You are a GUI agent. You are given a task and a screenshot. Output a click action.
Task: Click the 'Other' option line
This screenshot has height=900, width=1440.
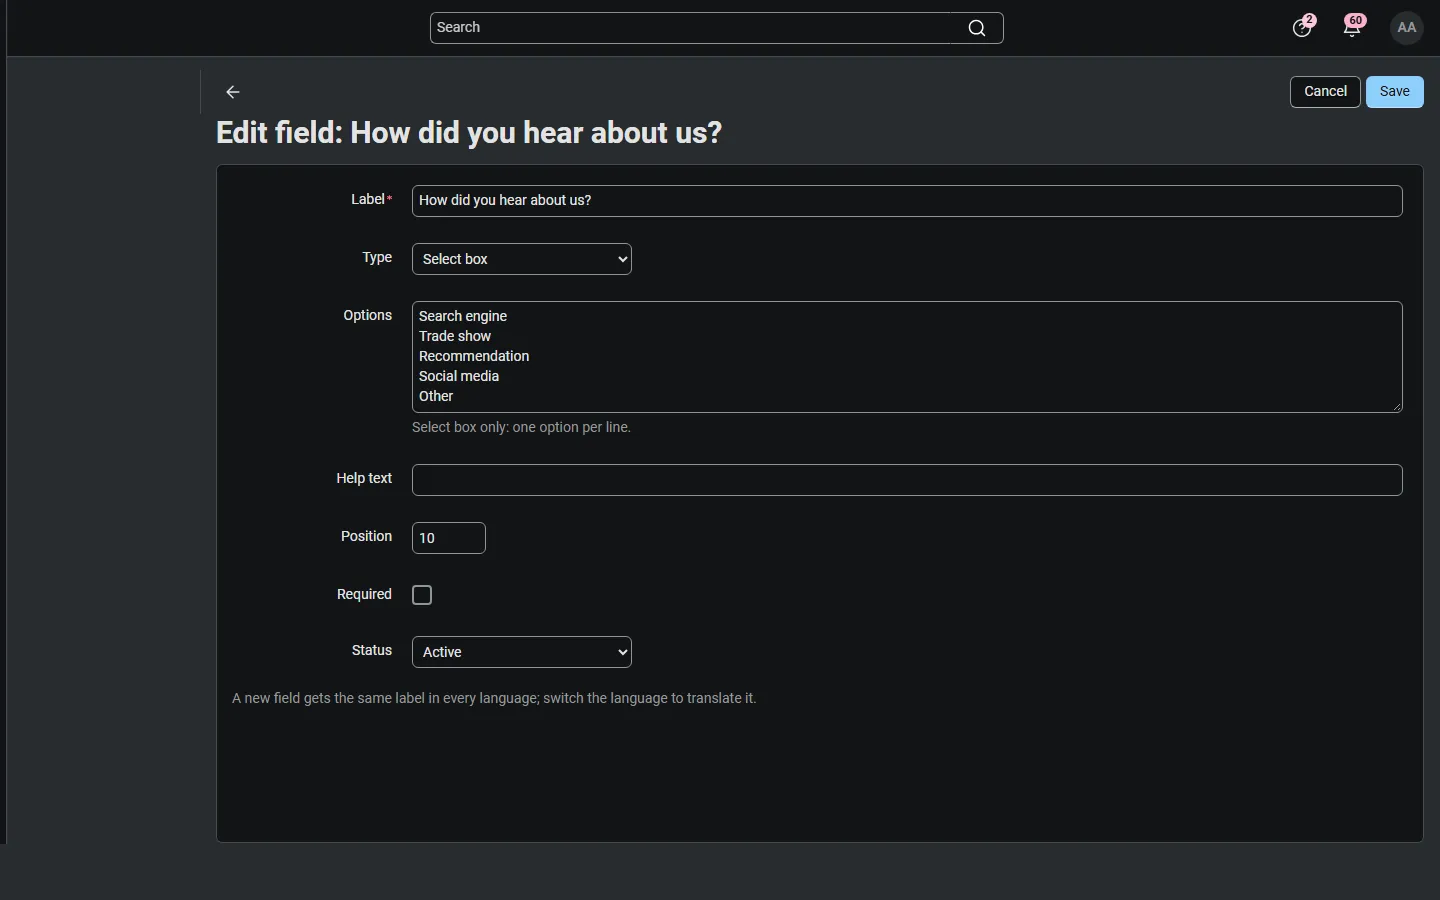pos(436,397)
